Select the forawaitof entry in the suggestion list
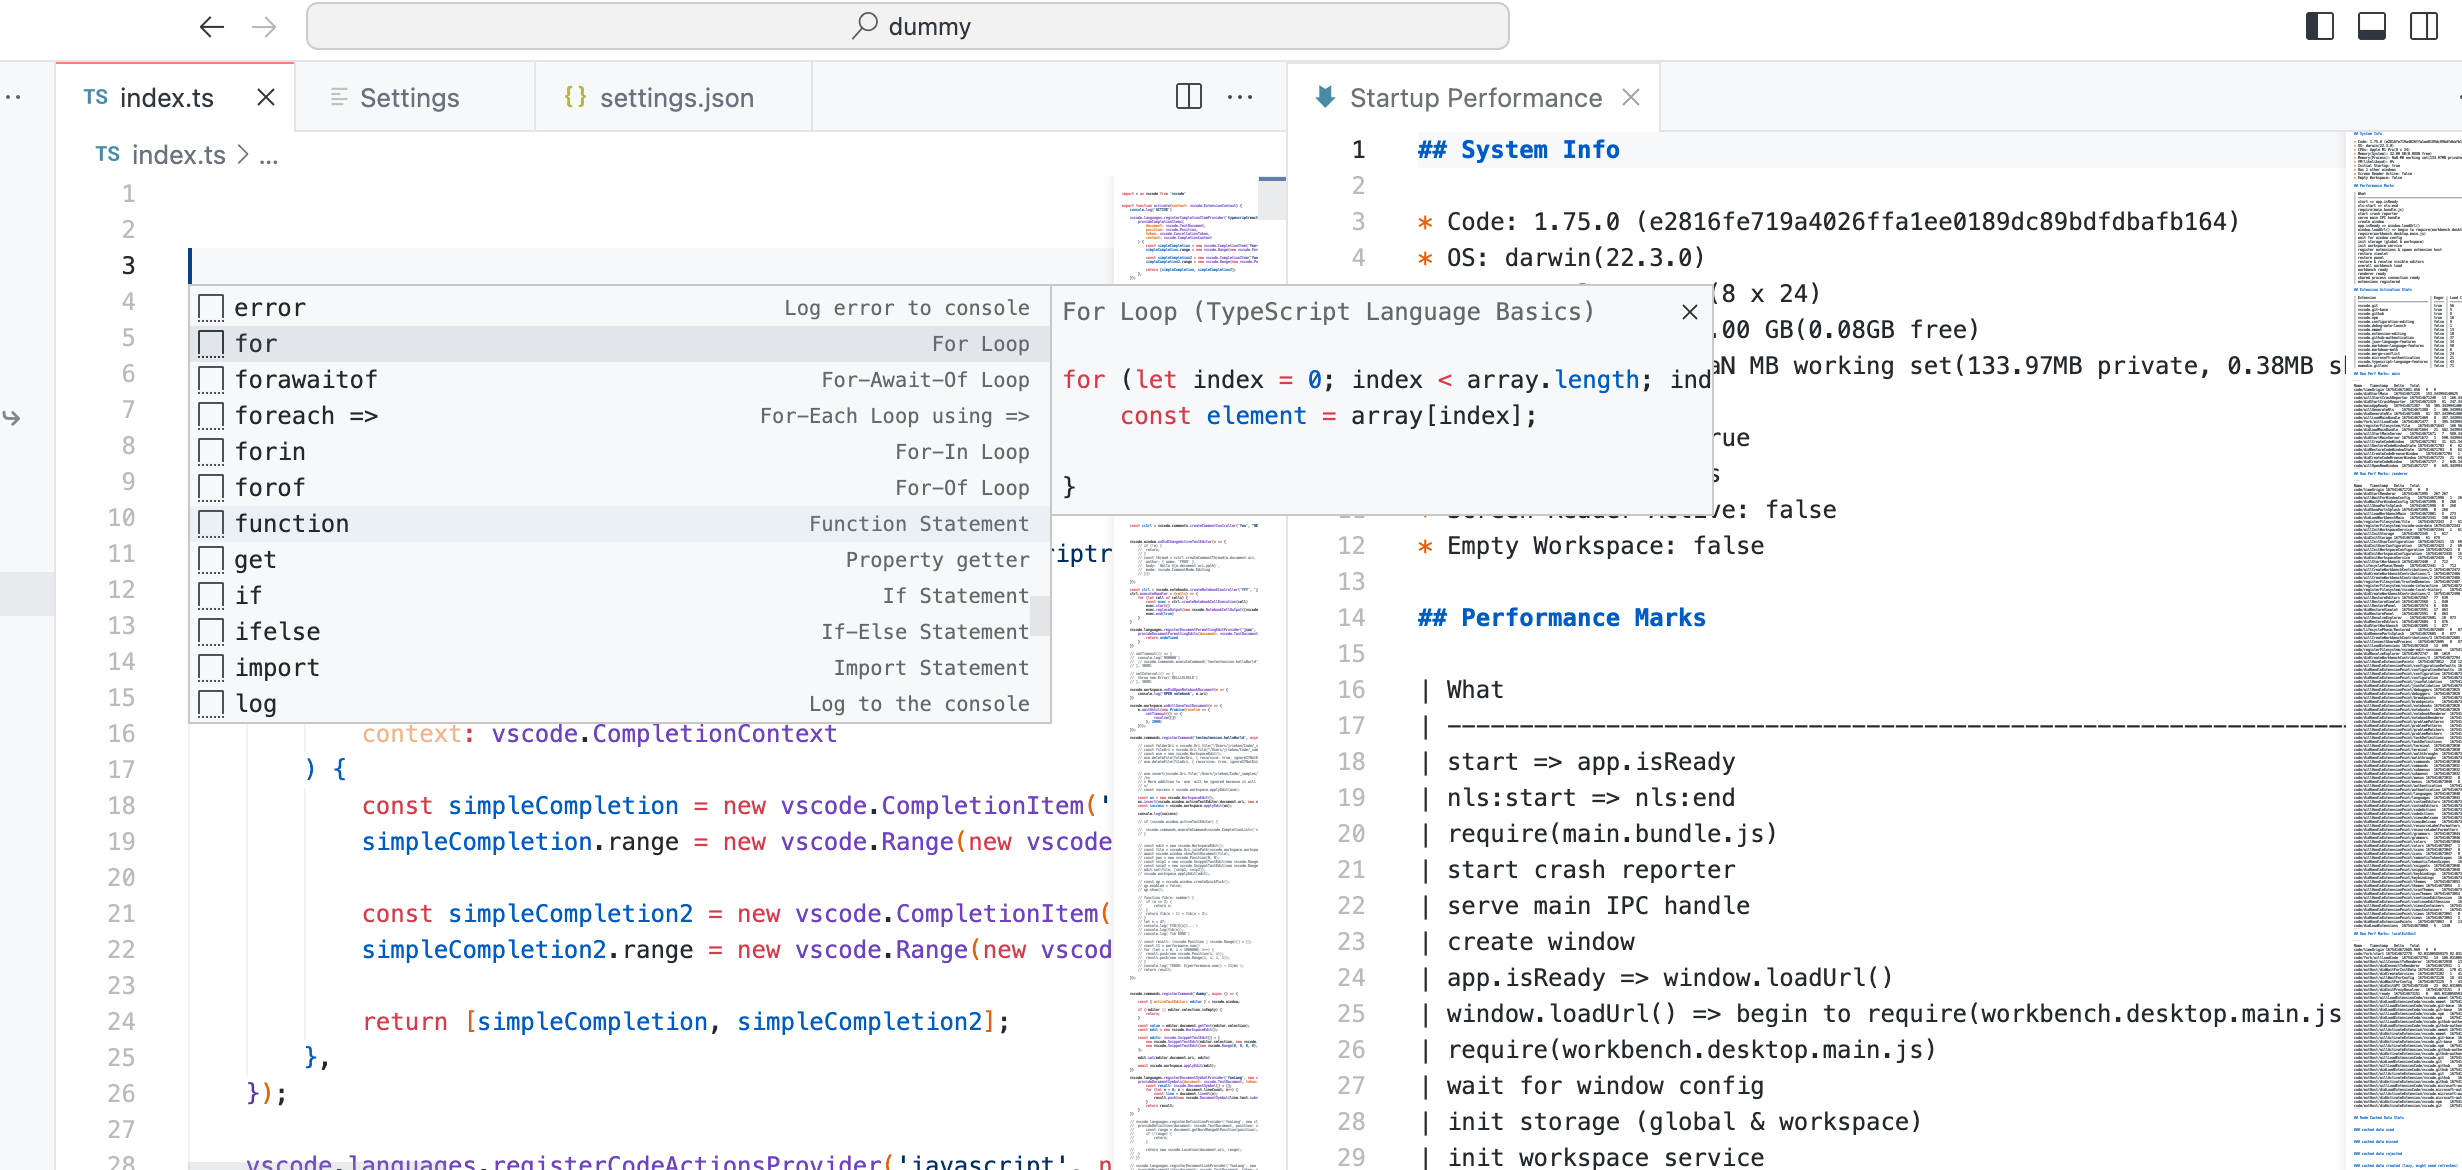 pyautogui.click(x=306, y=379)
